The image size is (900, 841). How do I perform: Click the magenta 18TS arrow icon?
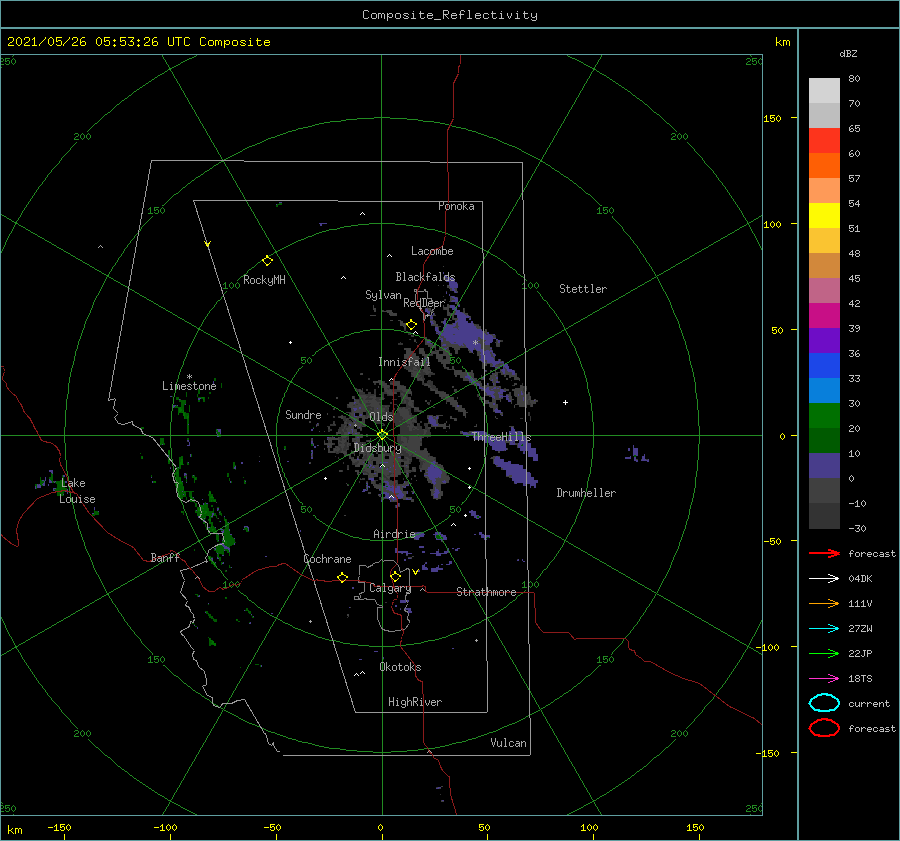pos(824,679)
